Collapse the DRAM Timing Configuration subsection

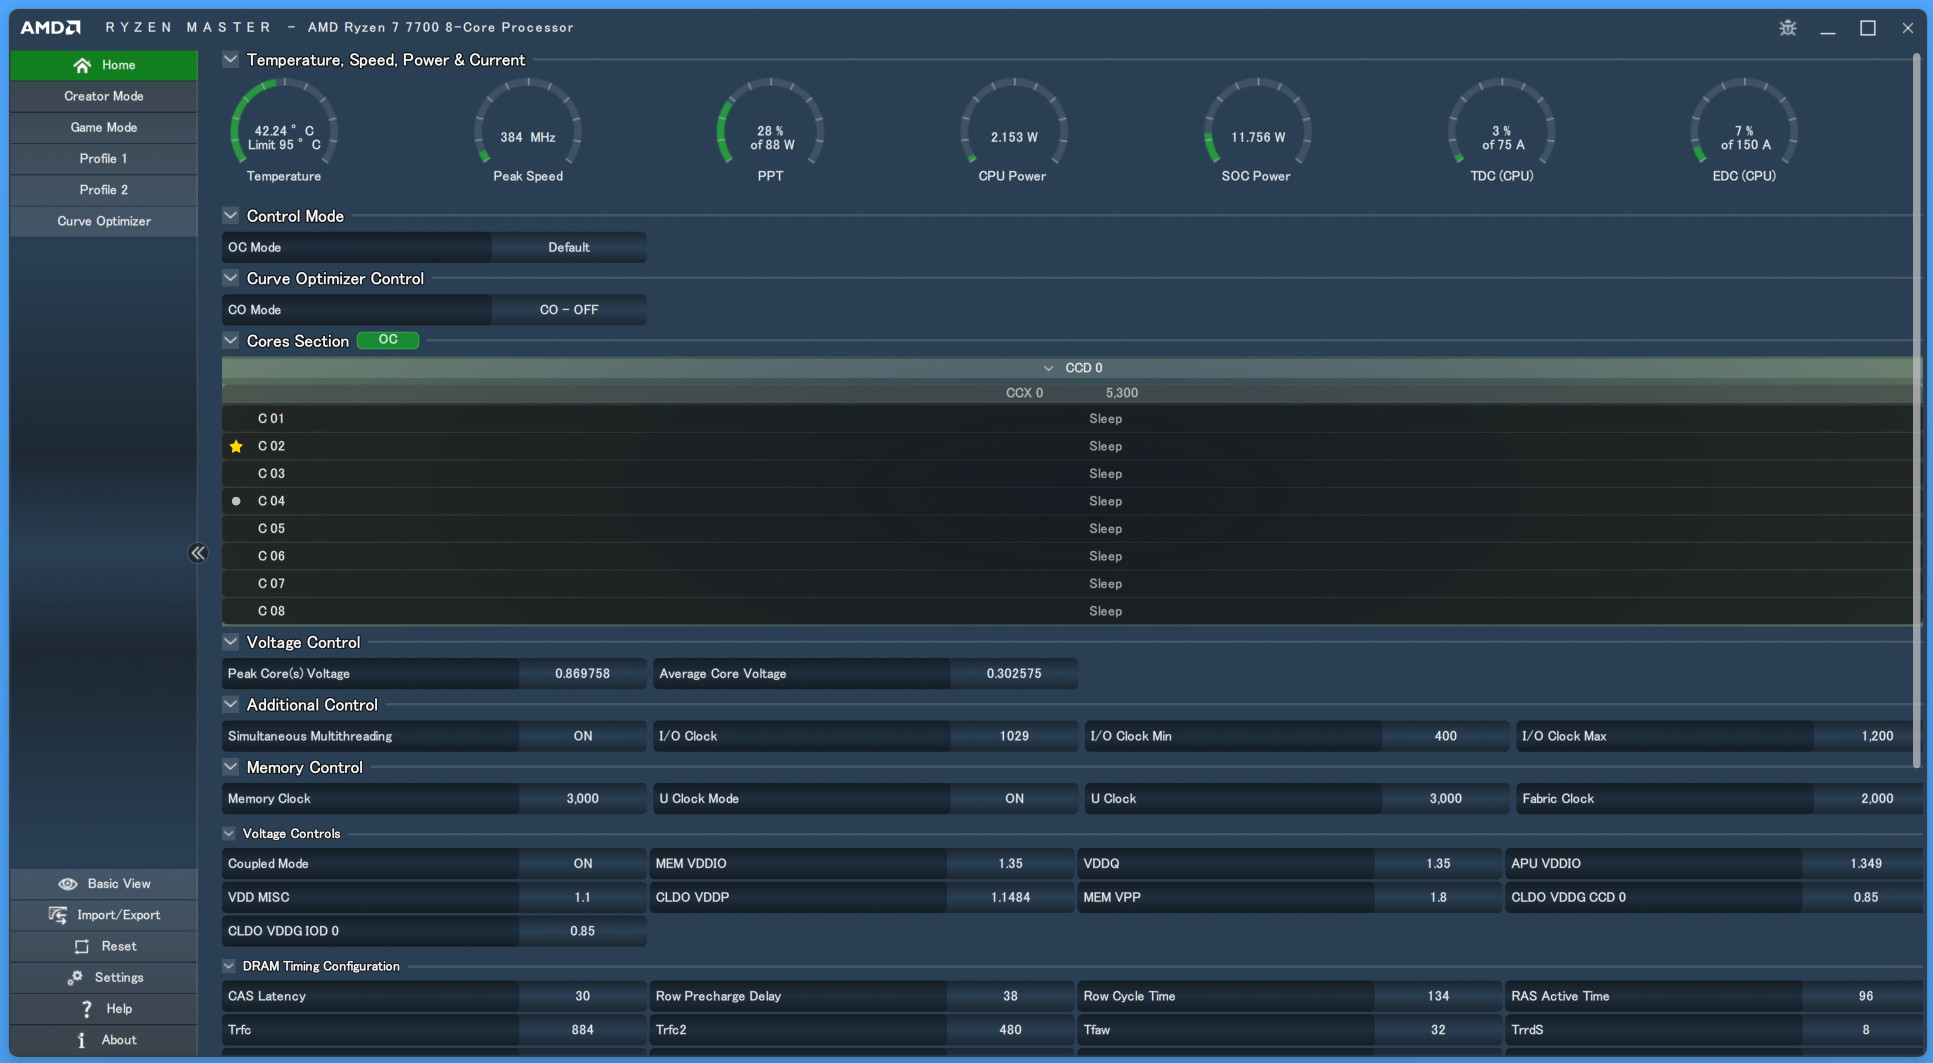229,966
